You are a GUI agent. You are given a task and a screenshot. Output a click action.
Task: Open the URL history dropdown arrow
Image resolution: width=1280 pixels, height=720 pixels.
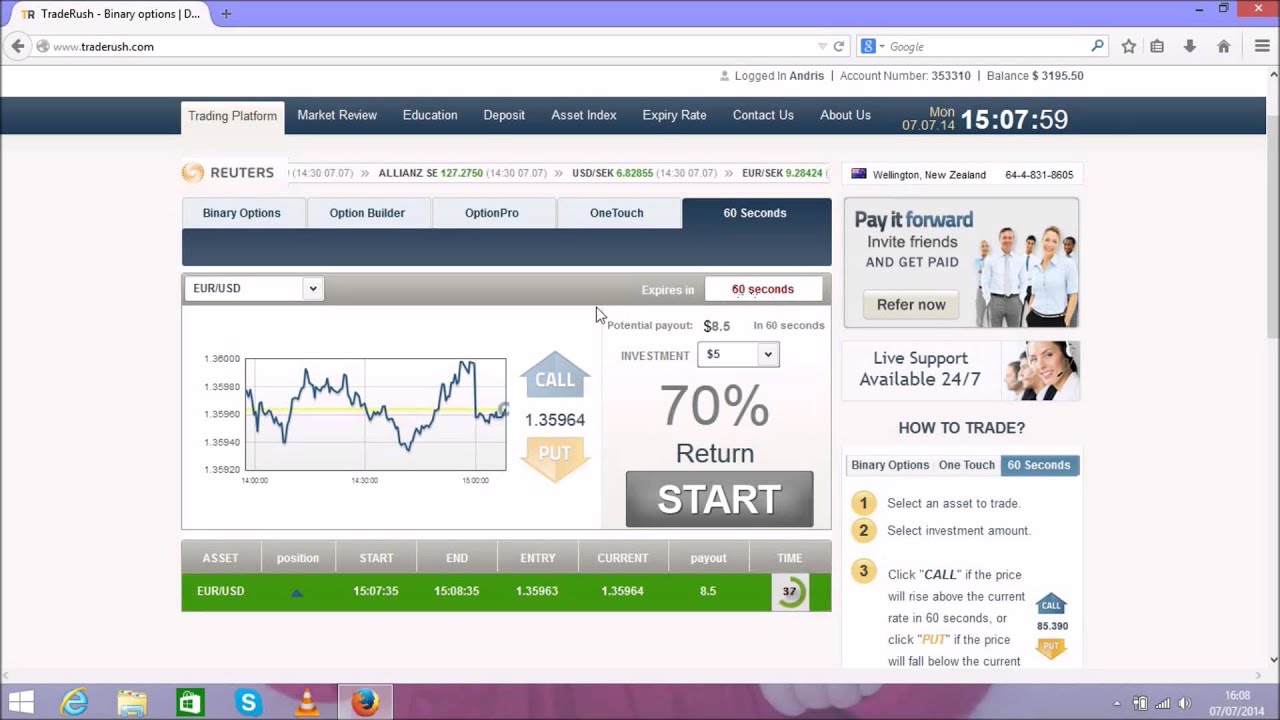[822, 46]
